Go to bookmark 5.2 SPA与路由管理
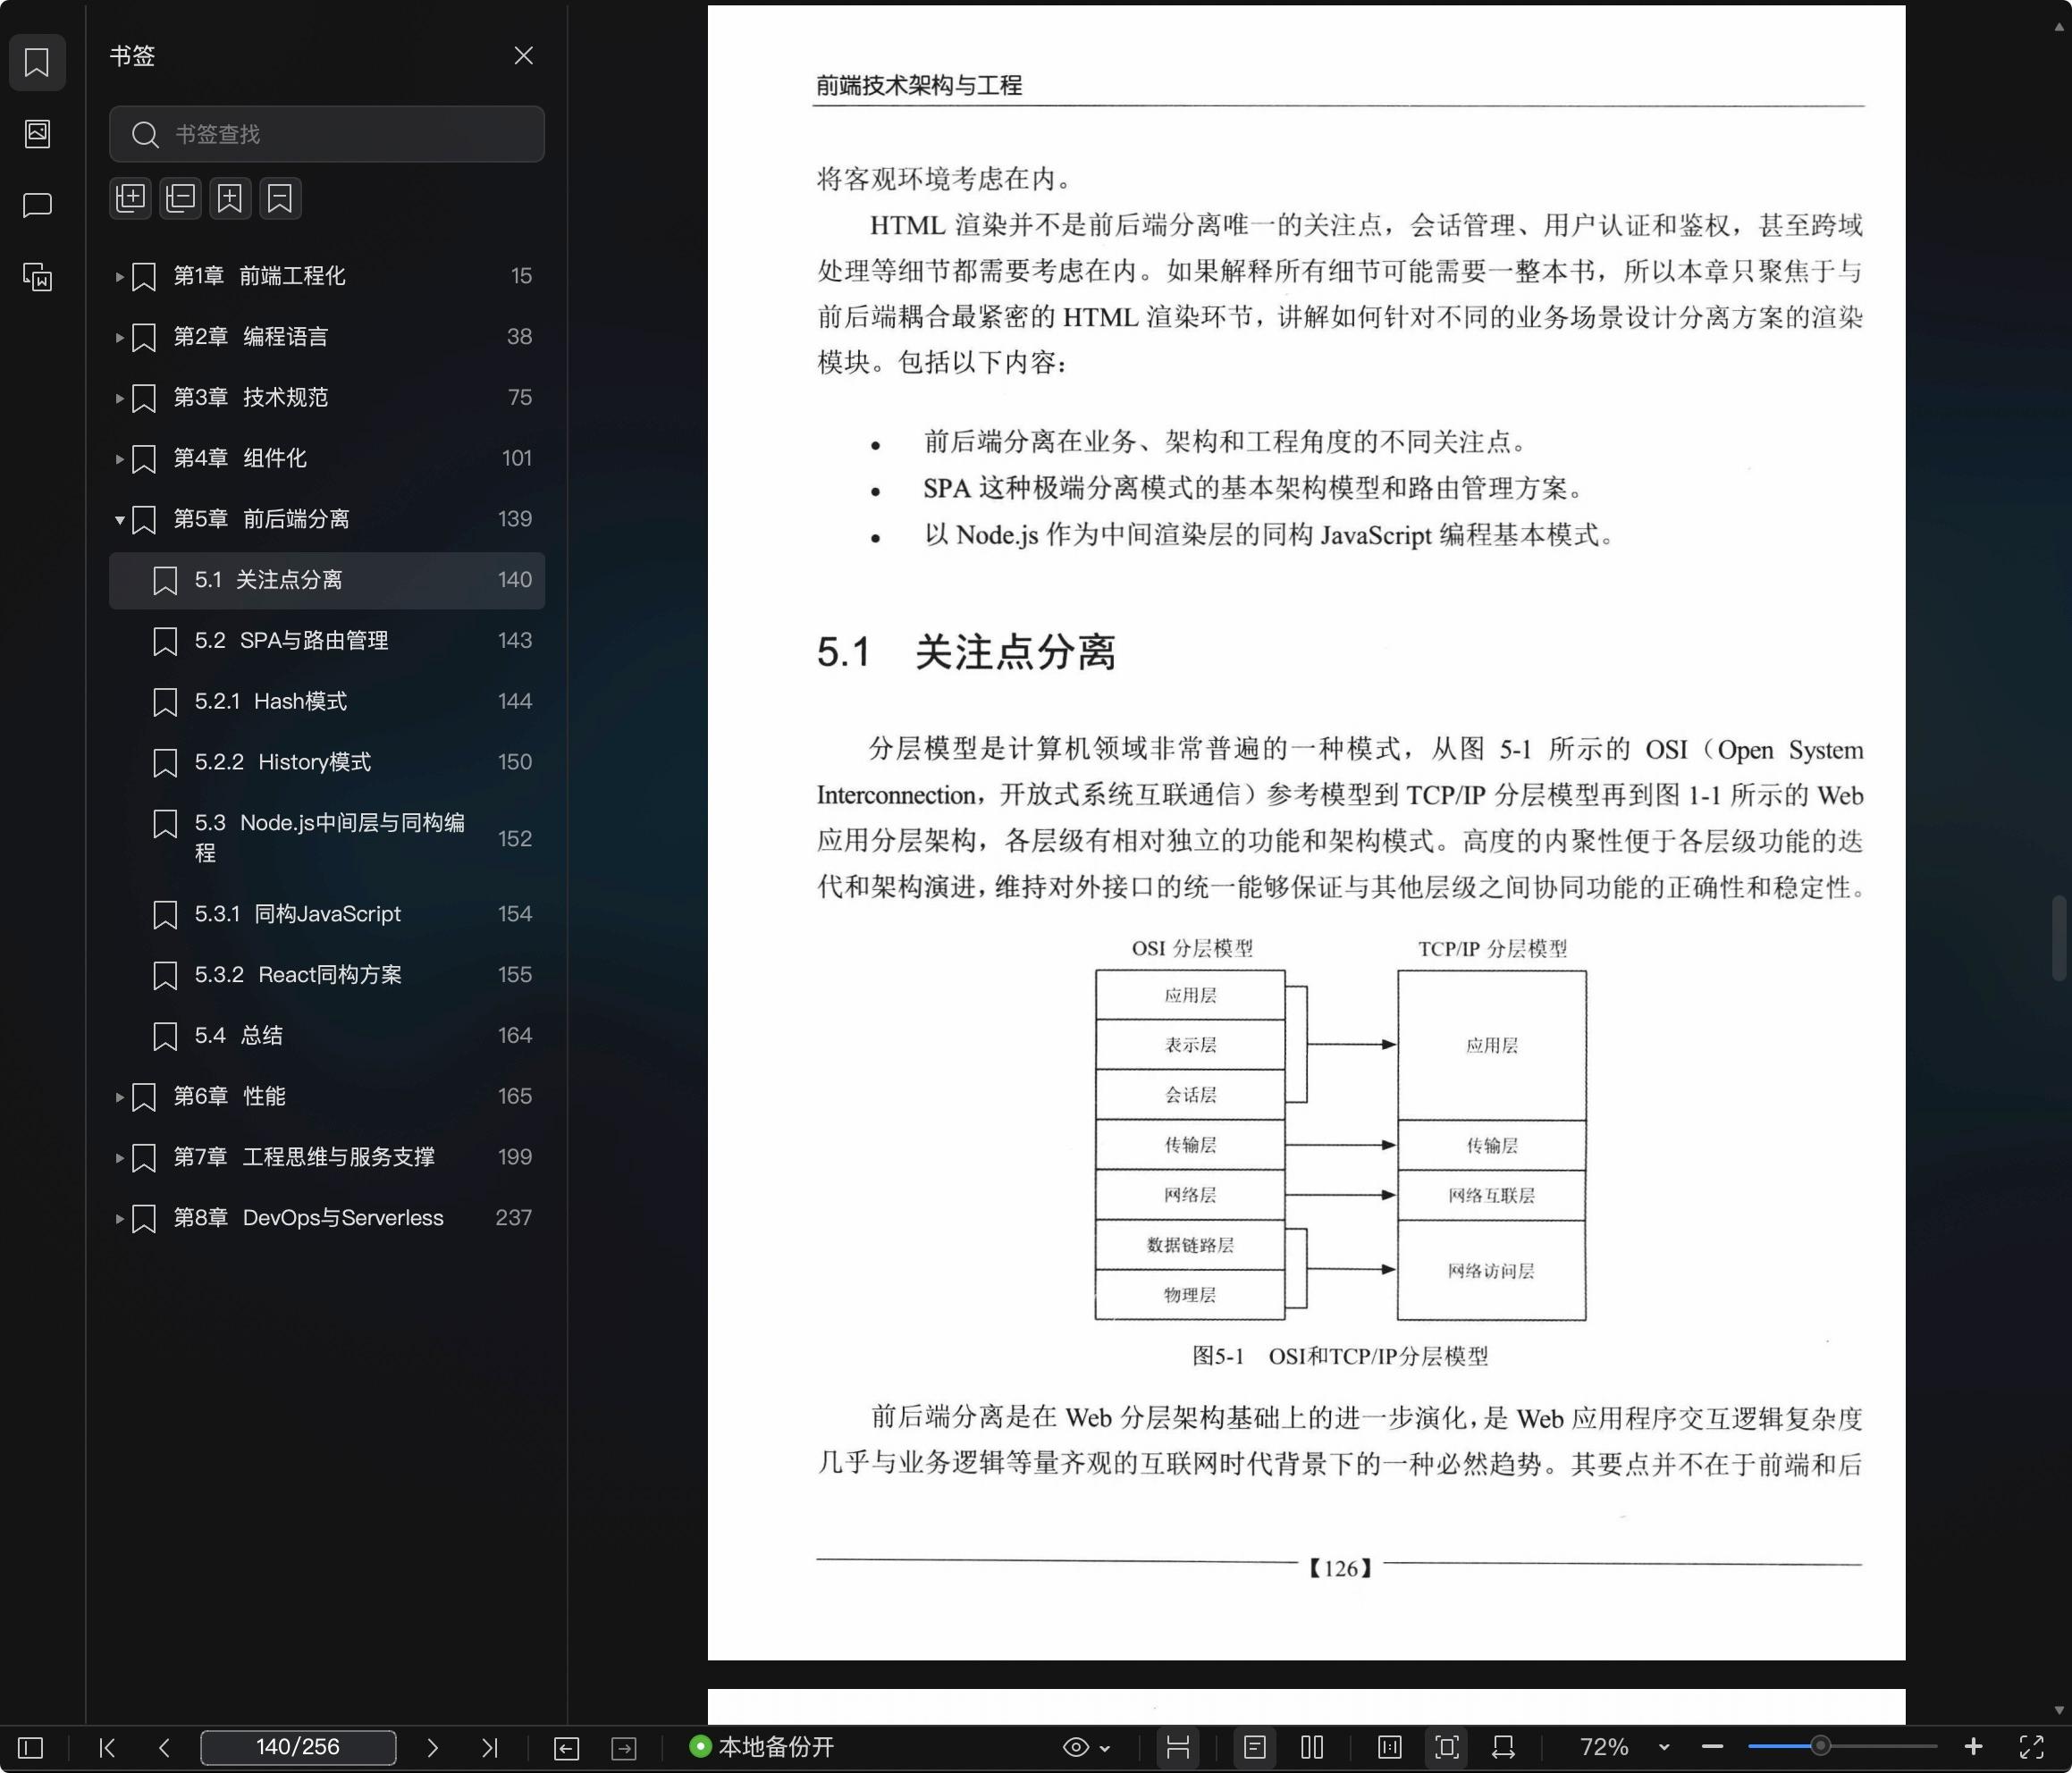 [x=327, y=641]
